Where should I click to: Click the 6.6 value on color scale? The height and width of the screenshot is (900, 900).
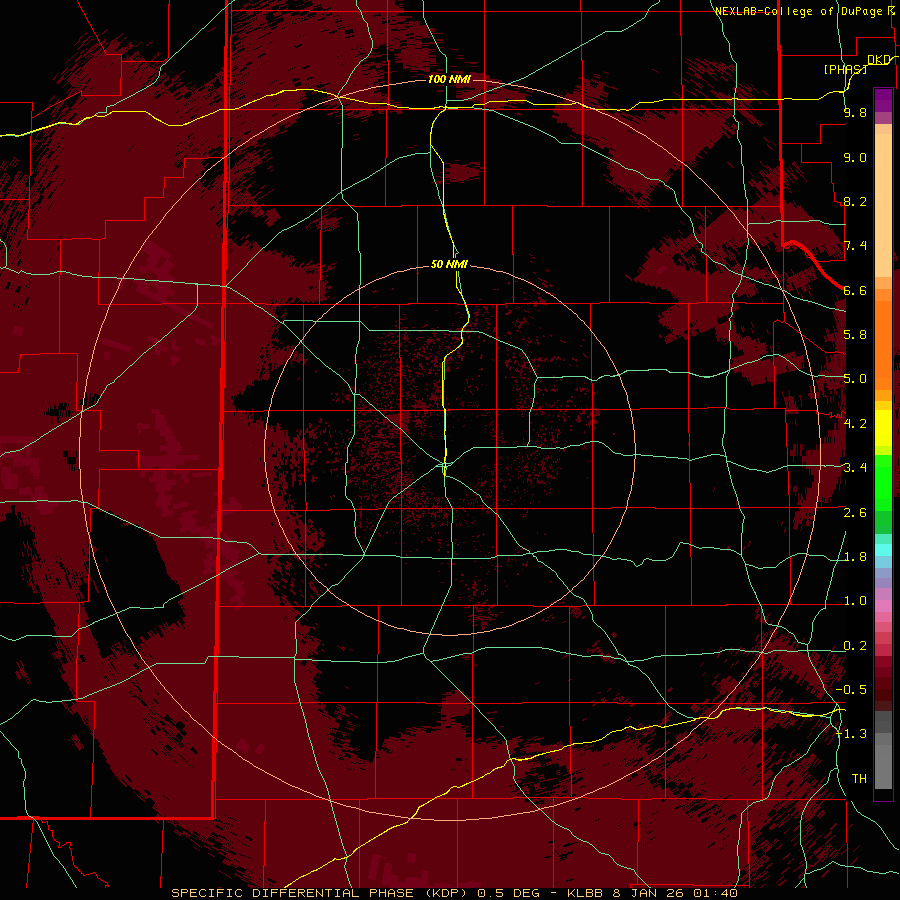click(x=855, y=290)
